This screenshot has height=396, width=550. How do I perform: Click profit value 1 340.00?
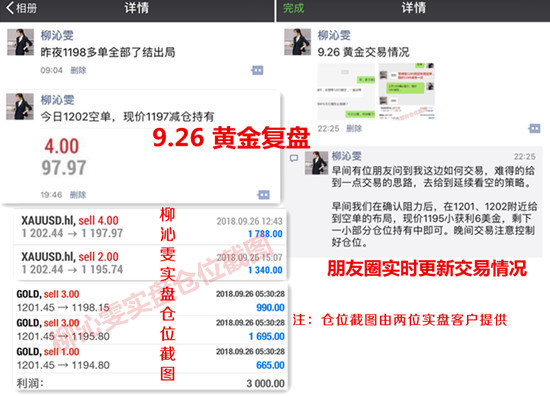(x=265, y=270)
